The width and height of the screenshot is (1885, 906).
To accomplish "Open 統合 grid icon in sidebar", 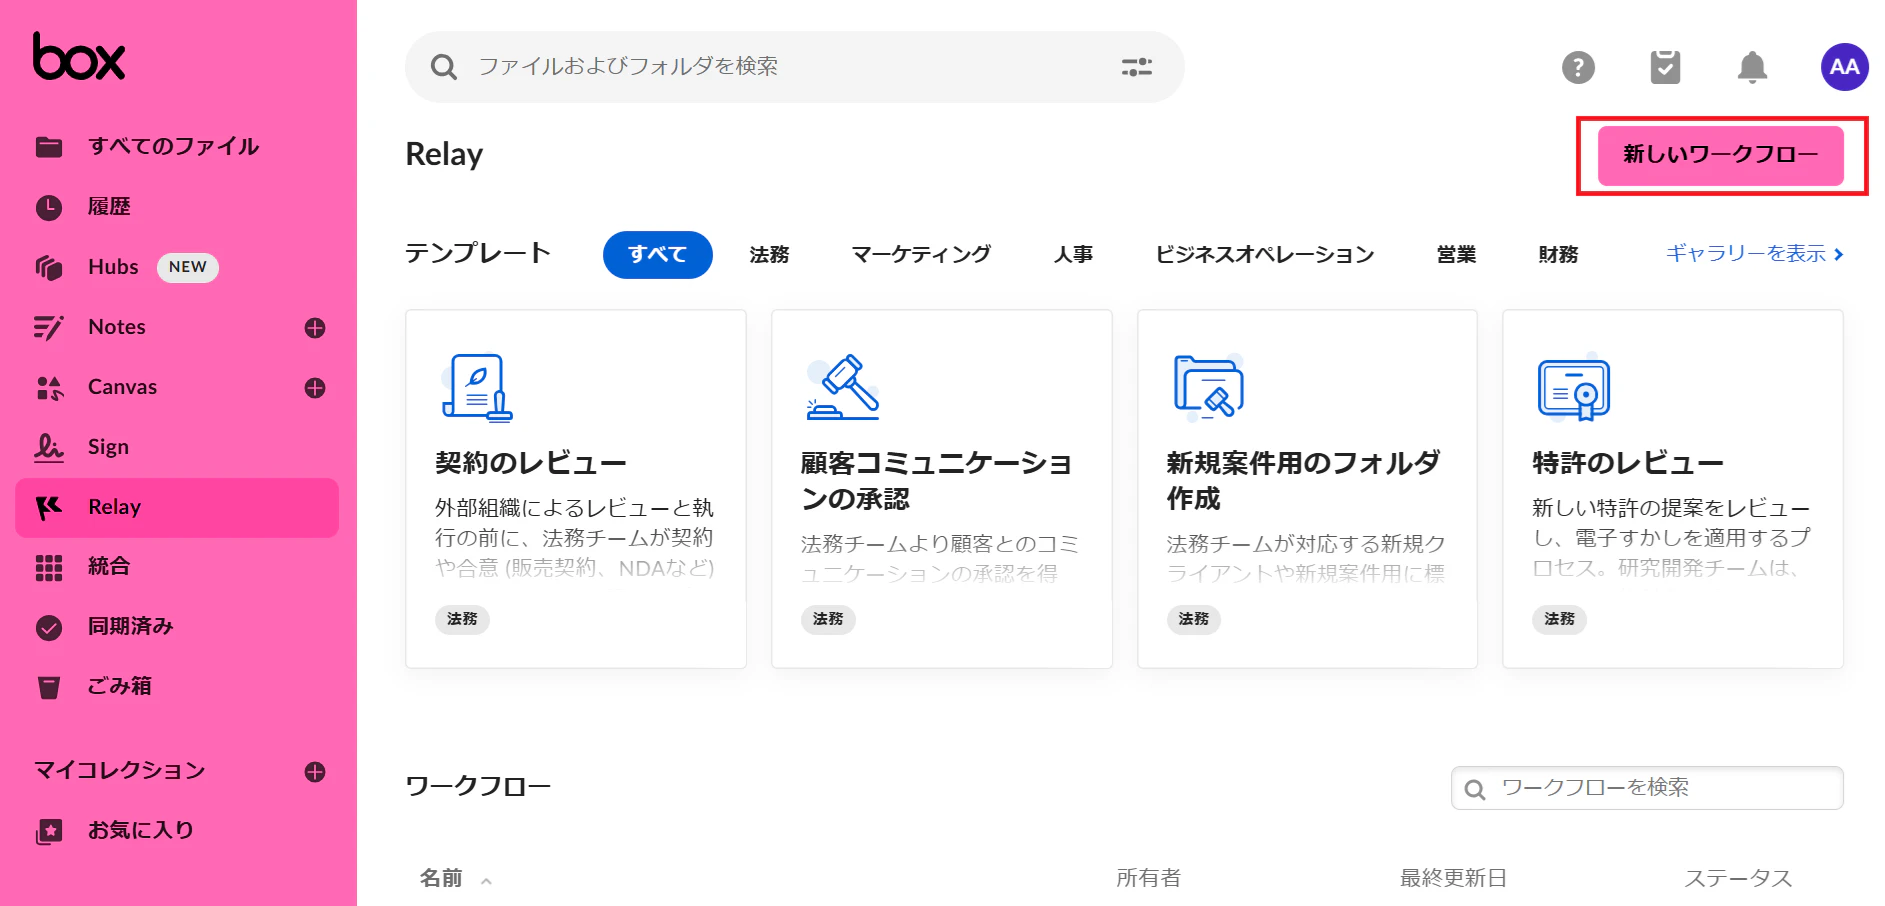I will (49, 567).
